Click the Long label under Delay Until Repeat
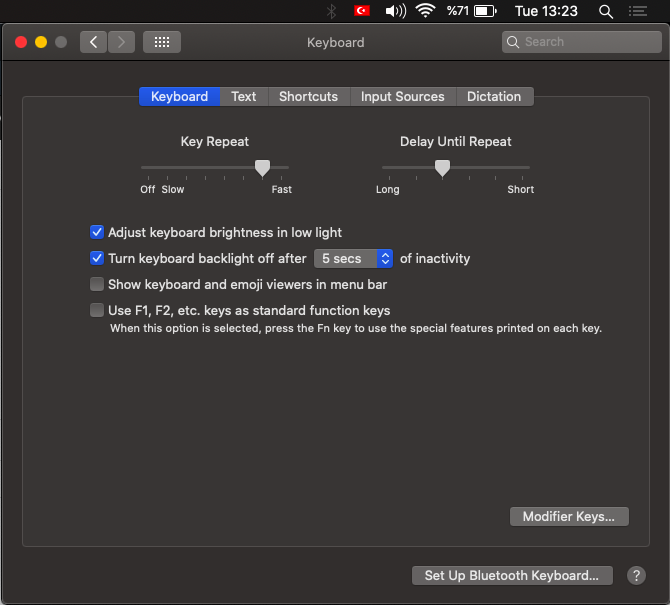Image resolution: width=670 pixels, height=605 pixels. [388, 189]
